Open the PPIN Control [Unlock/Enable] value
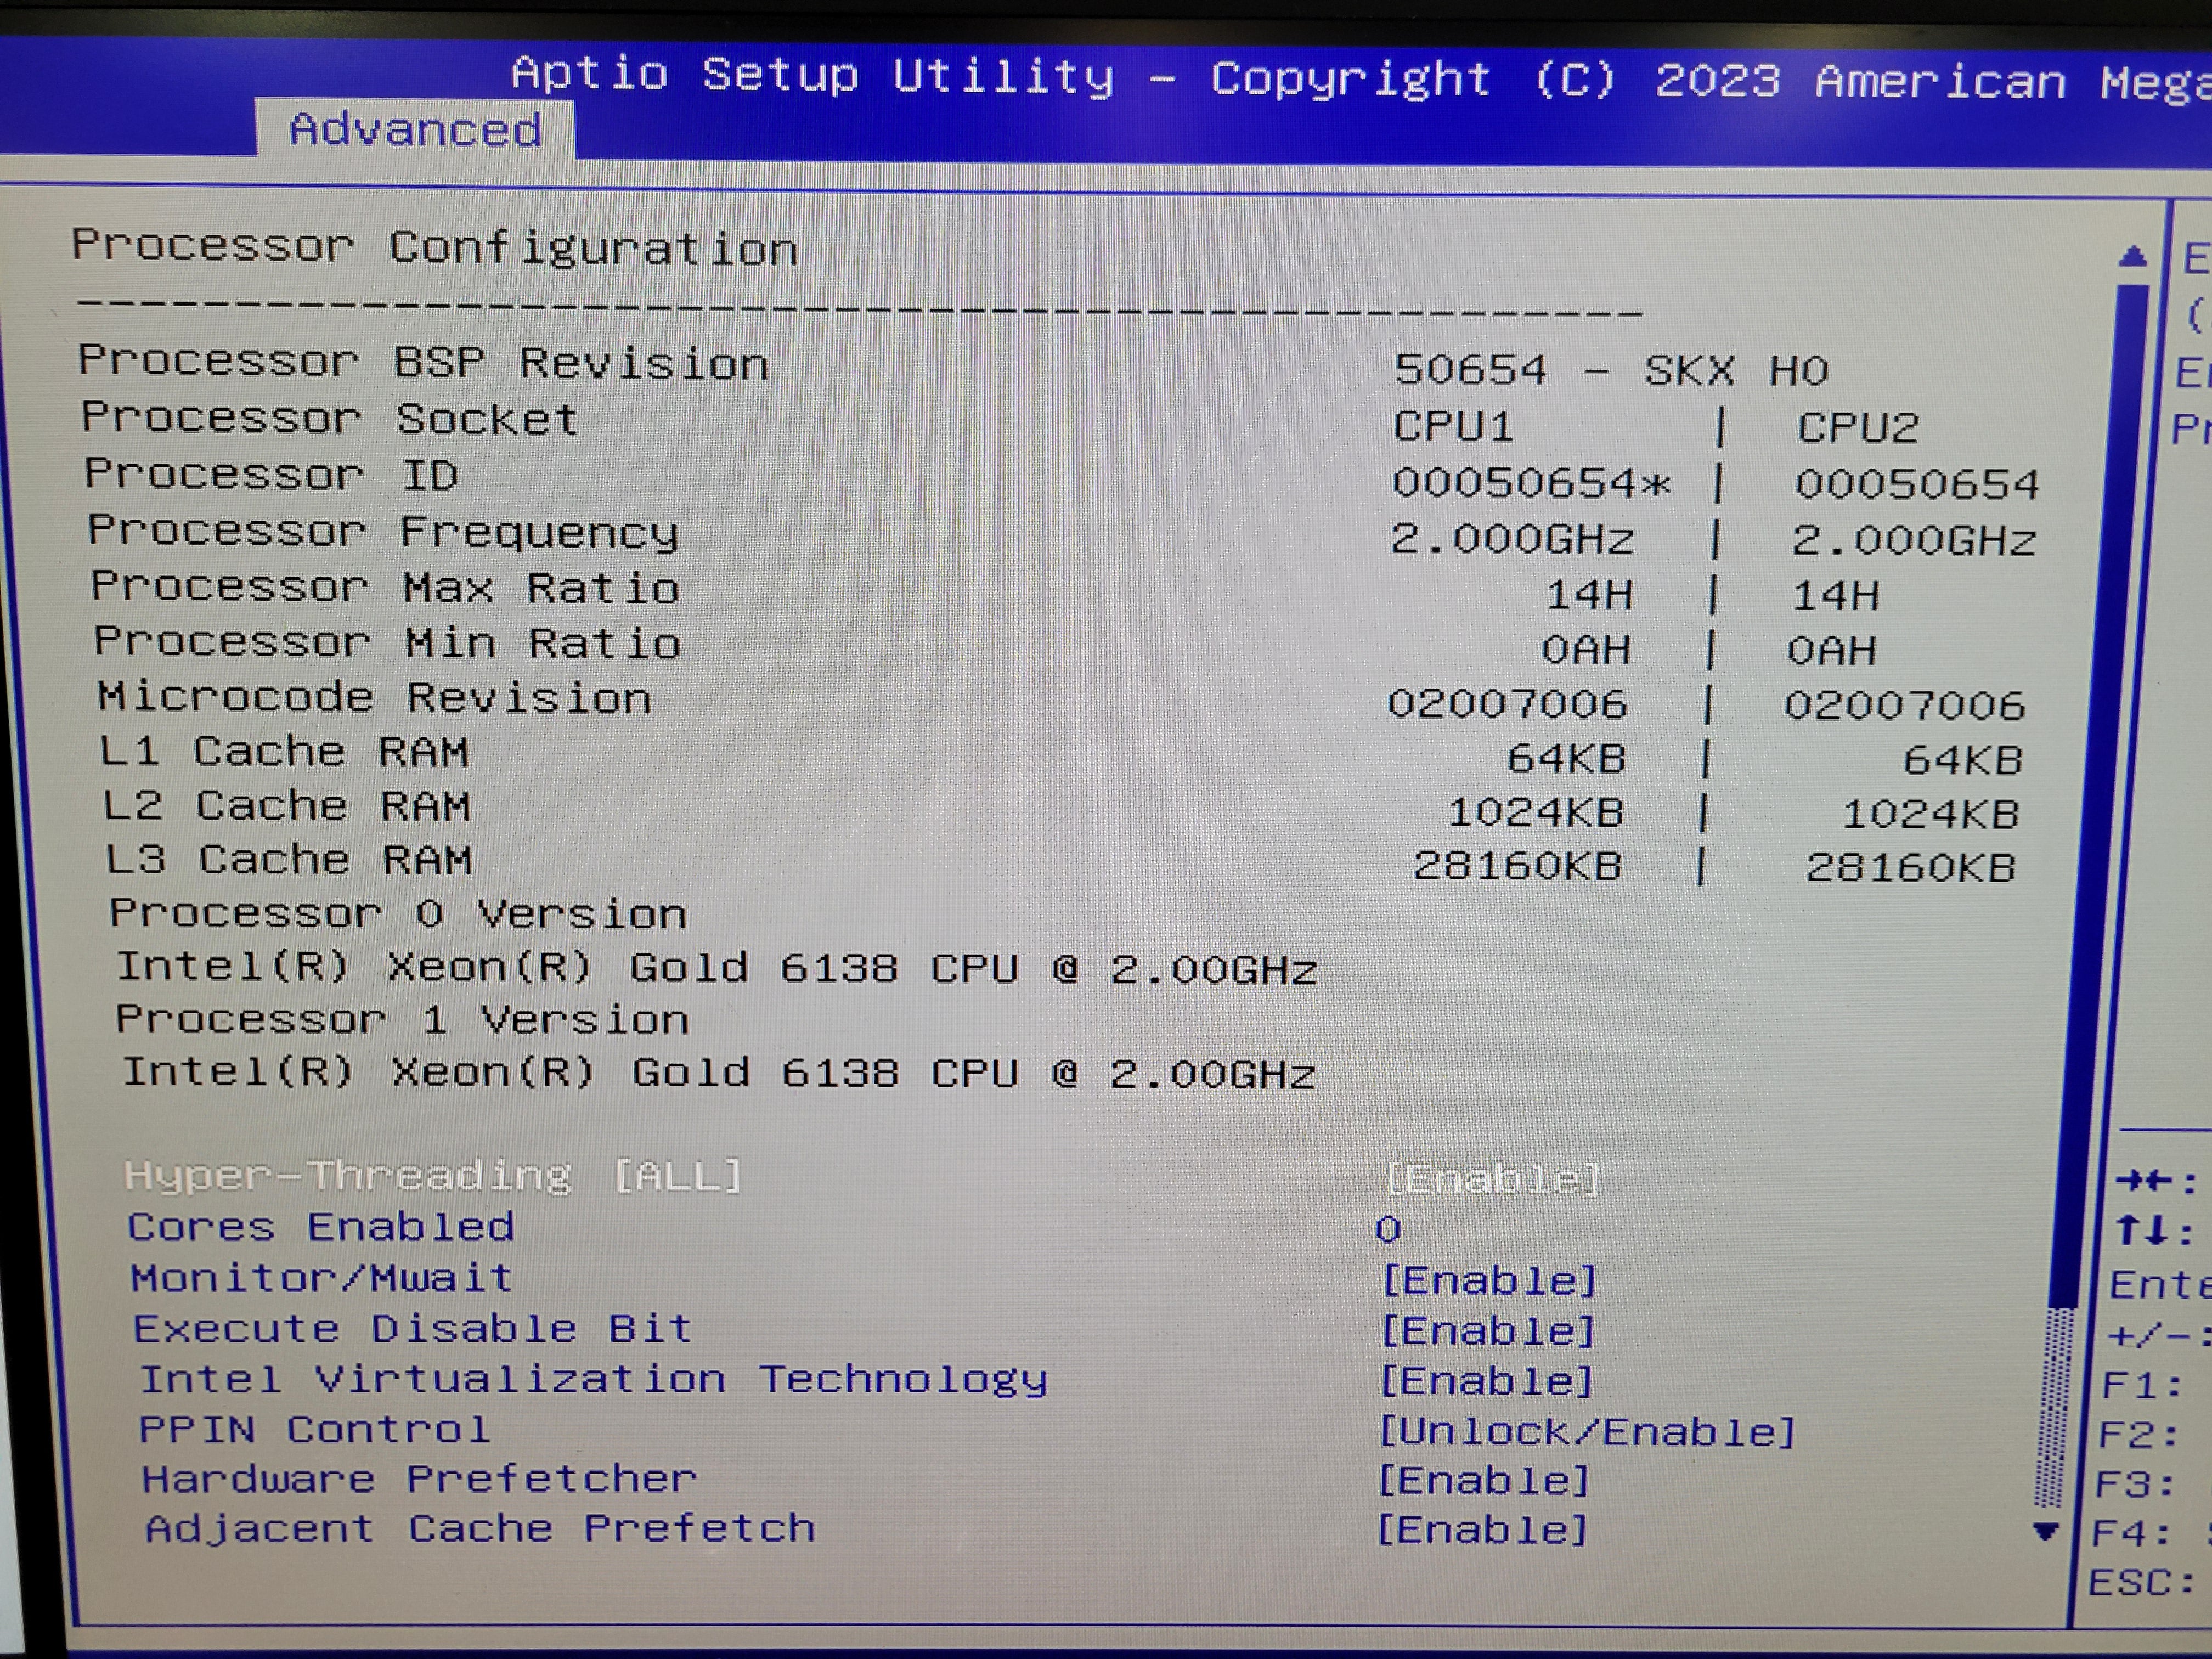Image resolution: width=2212 pixels, height=1659 pixels. point(1587,1432)
